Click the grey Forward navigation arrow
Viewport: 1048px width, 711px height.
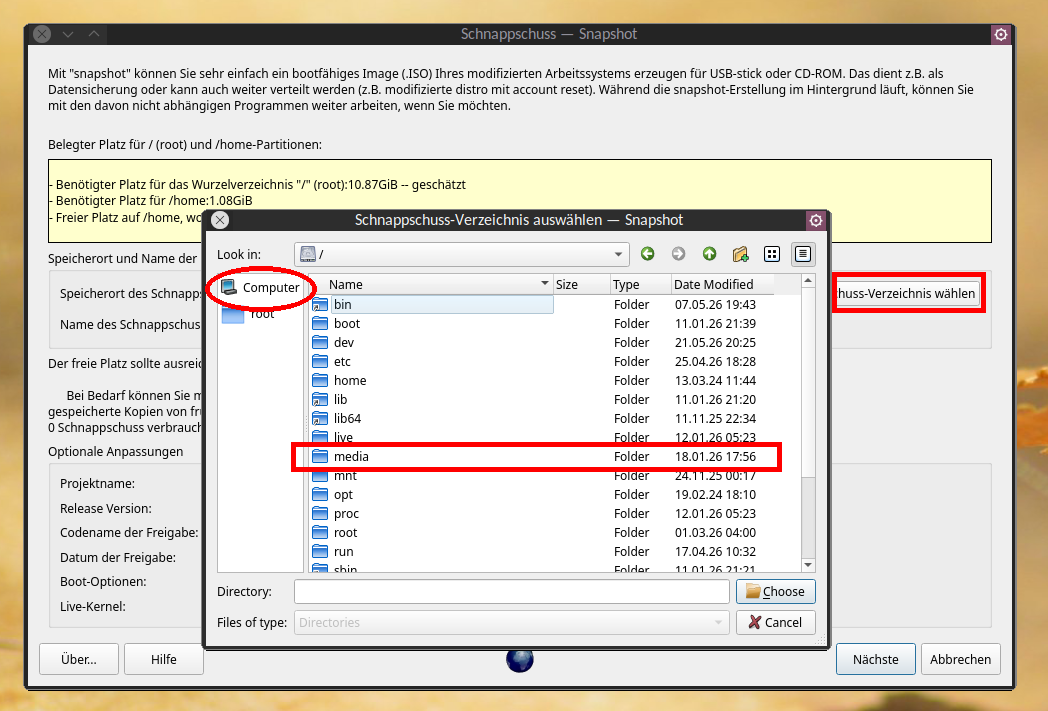pyautogui.click(x=678, y=254)
